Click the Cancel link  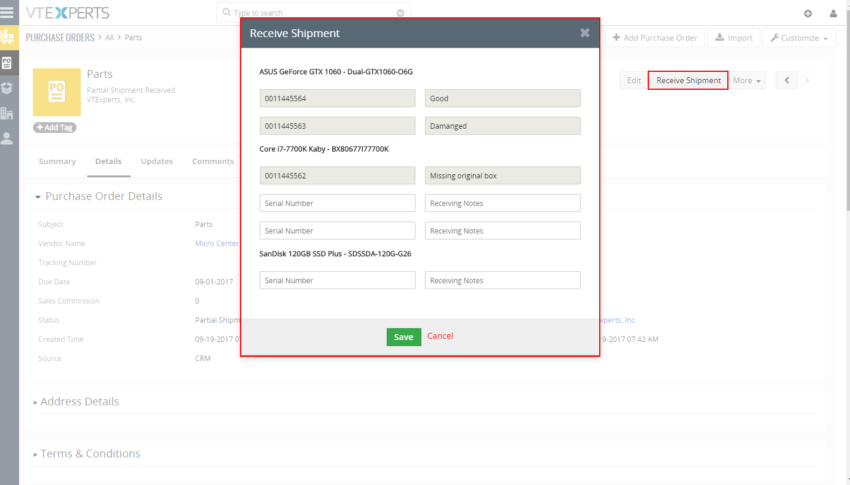[440, 336]
